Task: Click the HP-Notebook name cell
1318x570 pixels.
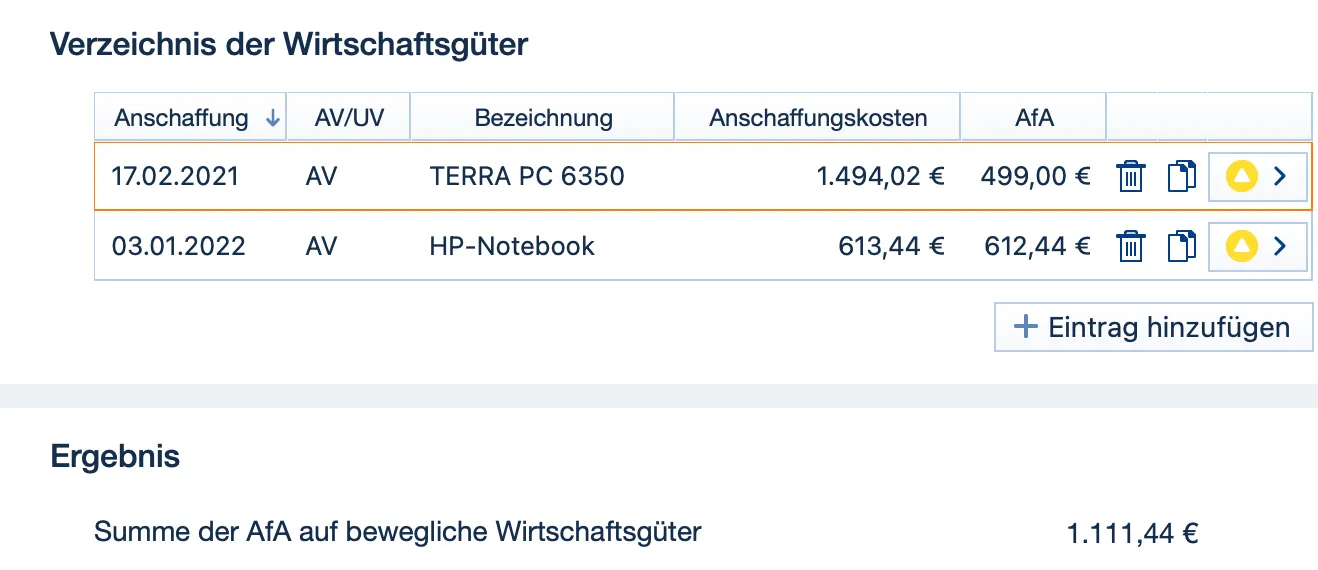Action: [512, 246]
